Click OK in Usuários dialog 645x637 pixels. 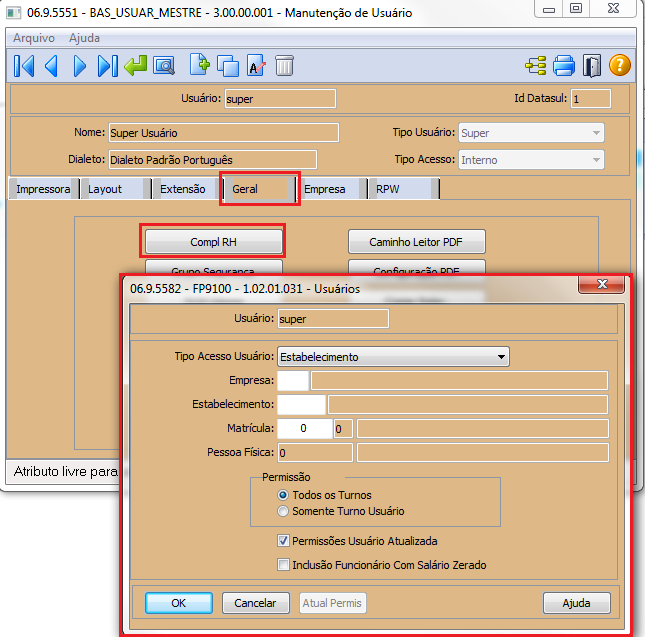click(x=179, y=603)
